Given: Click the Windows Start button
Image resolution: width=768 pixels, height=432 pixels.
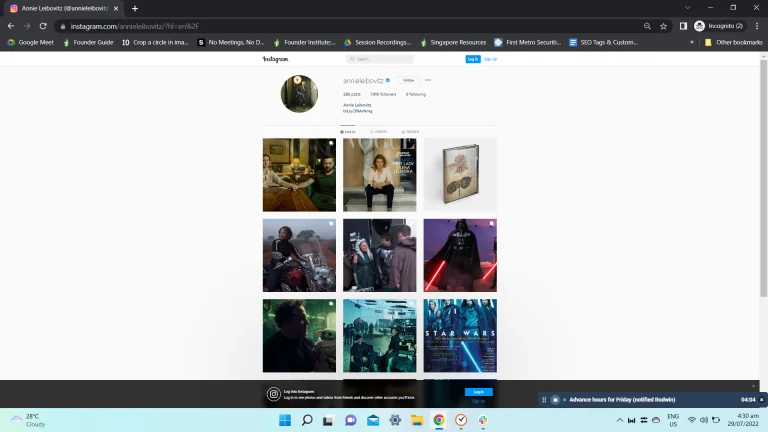Looking at the screenshot, I should click(x=285, y=420).
